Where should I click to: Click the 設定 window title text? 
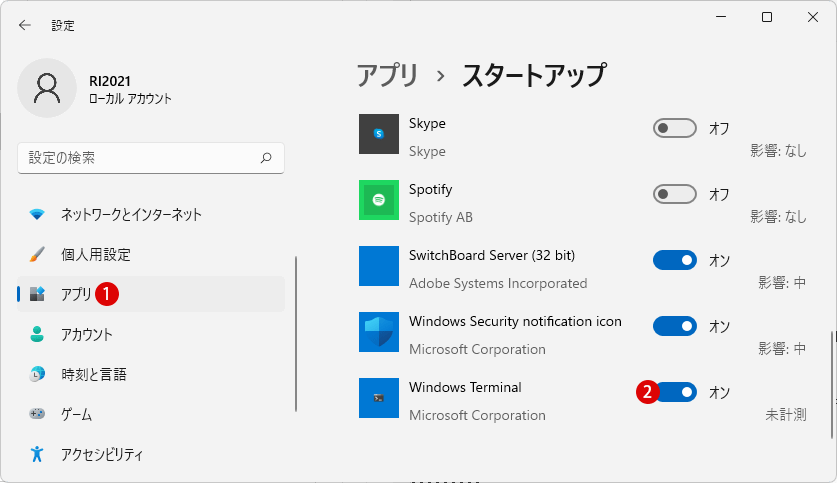coord(62,26)
